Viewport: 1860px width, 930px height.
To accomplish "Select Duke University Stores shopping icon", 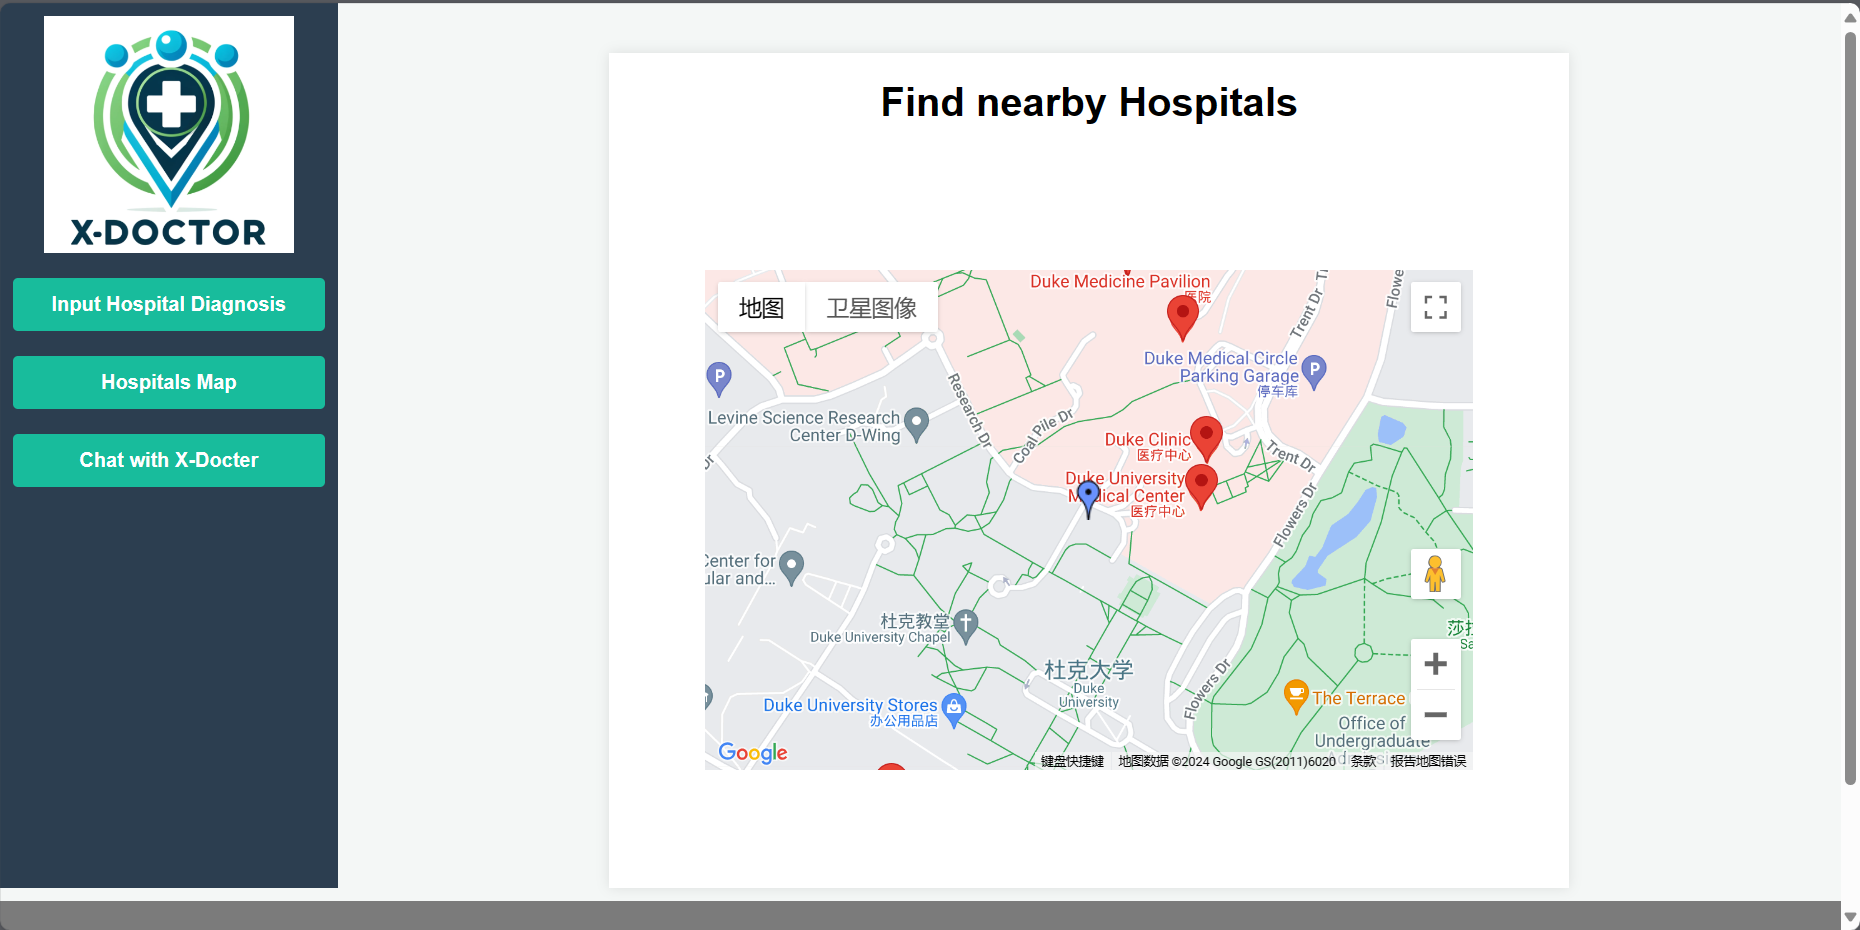I will click(x=954, y=710).
